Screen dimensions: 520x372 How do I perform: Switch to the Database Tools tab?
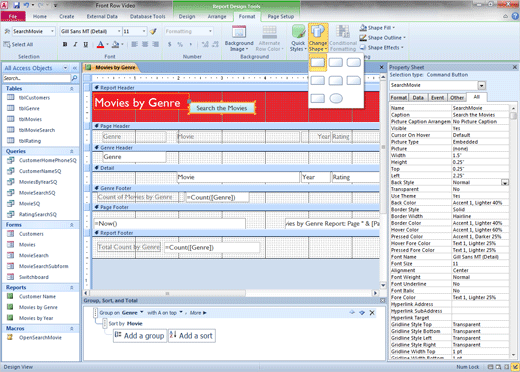(x=147, y=16)
